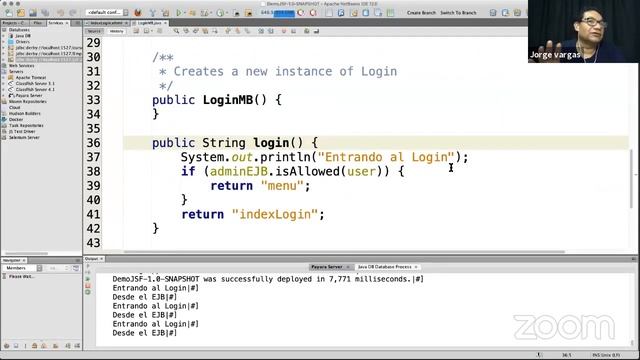Click the Build Project hammer icon
This screenshot has height=360, width=640.
(x=153, y=13)
